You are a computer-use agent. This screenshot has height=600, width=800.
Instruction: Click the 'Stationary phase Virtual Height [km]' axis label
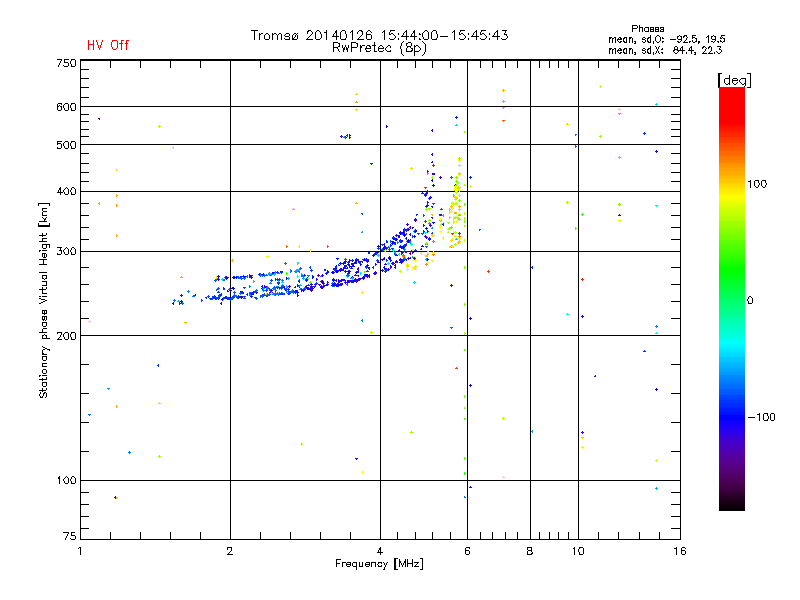click(44, 300)
